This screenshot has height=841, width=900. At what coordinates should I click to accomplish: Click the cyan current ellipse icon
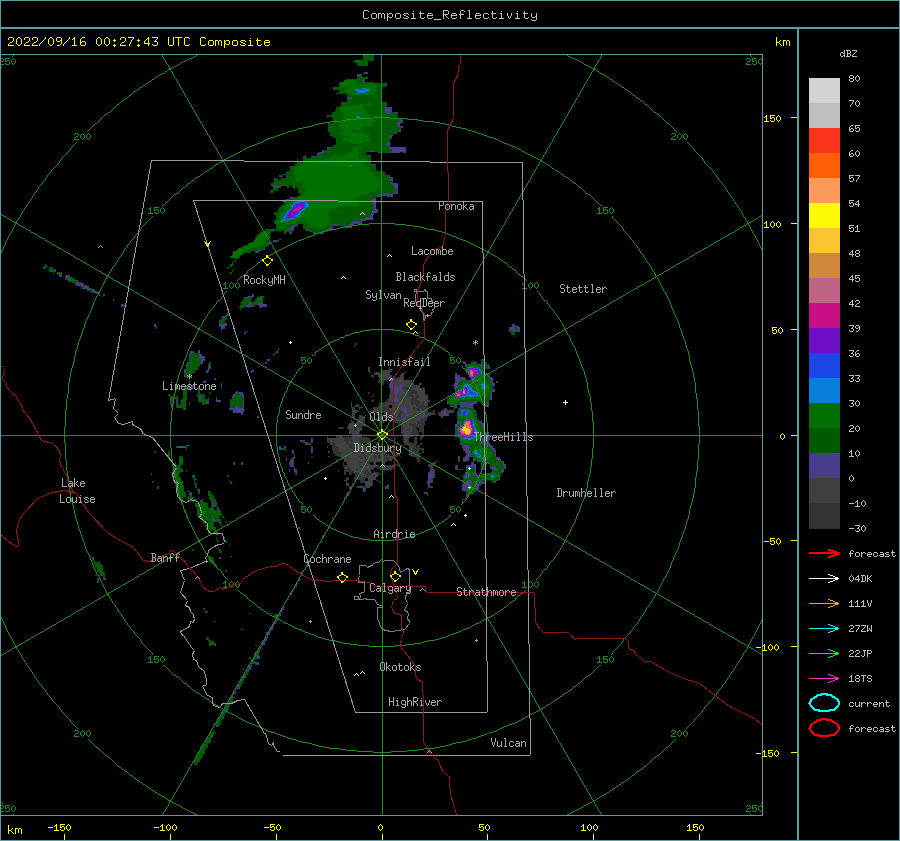(824, 703)
